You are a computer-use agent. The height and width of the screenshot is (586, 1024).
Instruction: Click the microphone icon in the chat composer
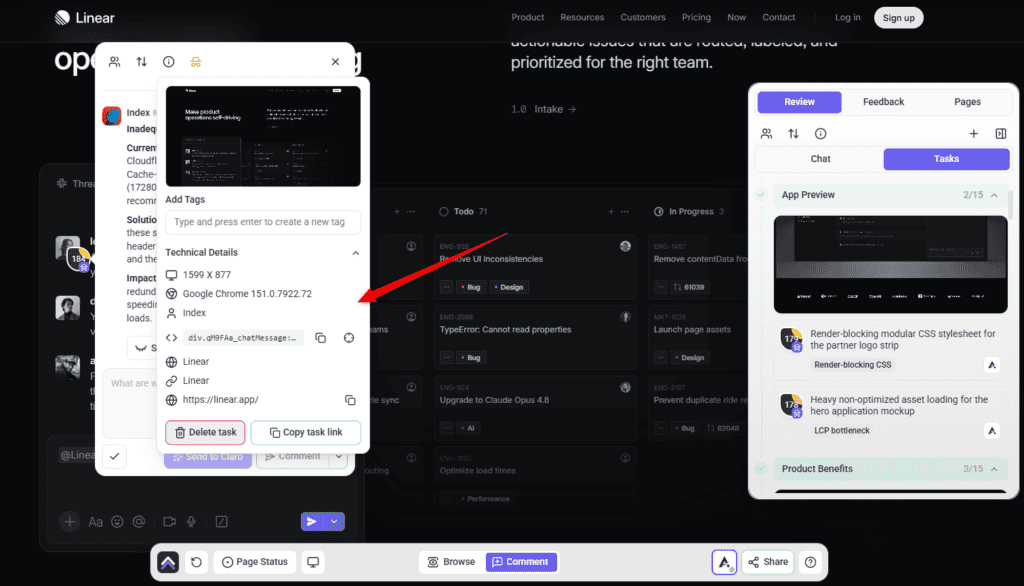191,522
